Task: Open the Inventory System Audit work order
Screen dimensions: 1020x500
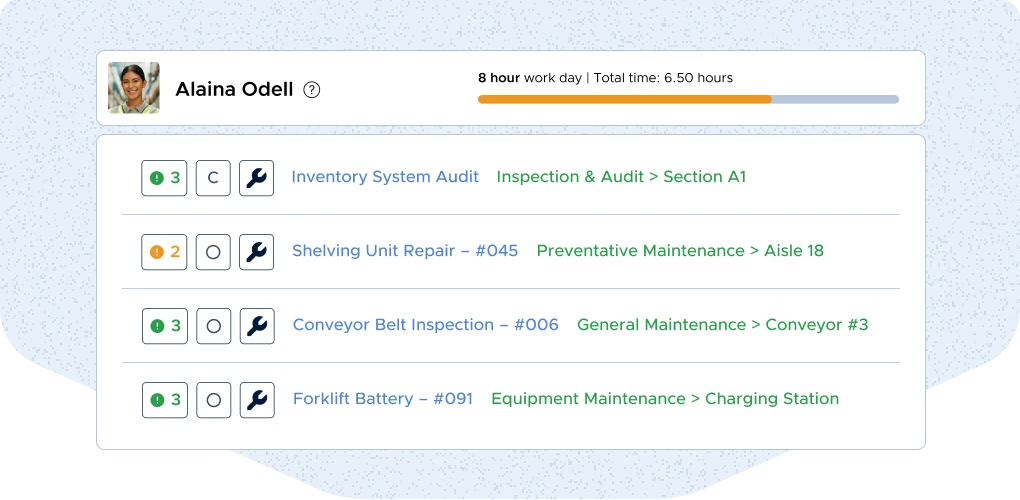Action: [385, 177]
